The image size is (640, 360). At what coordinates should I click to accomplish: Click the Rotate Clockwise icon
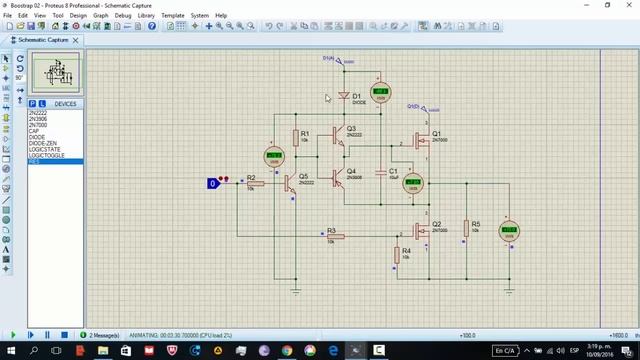[x=20, y=59]
